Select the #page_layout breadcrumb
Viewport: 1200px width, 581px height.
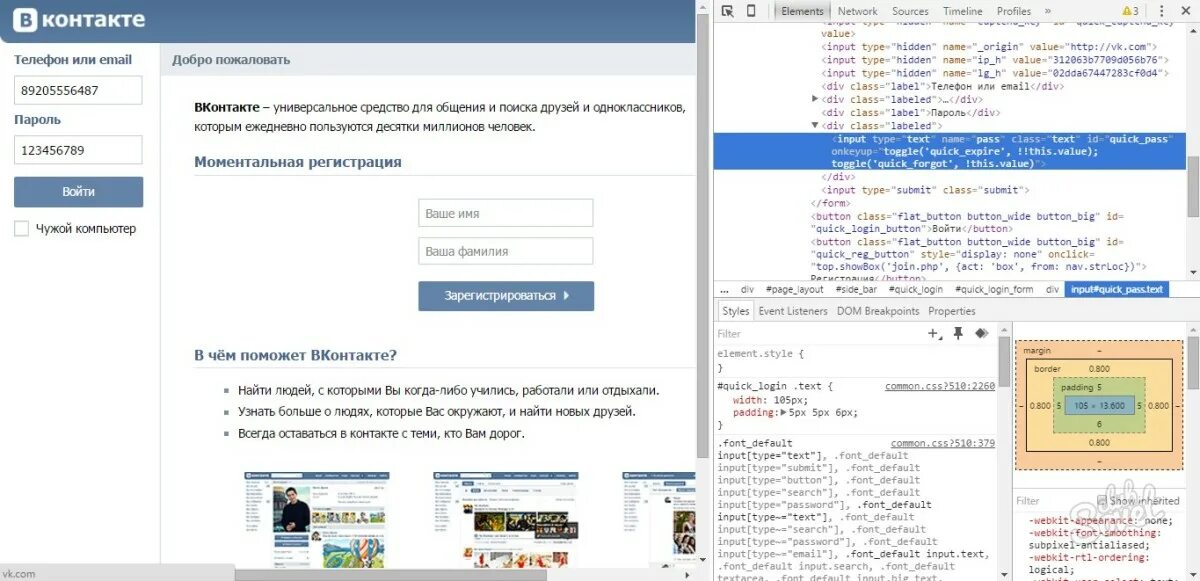(x=794, y=289)
